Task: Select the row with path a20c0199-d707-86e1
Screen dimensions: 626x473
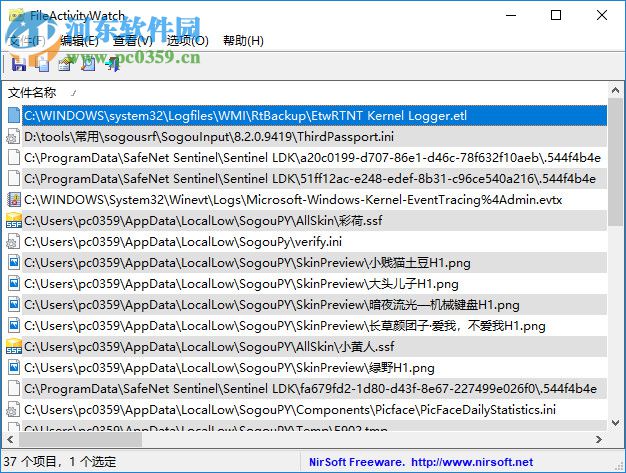Action: pyautogui.click(x=314, y=158)
